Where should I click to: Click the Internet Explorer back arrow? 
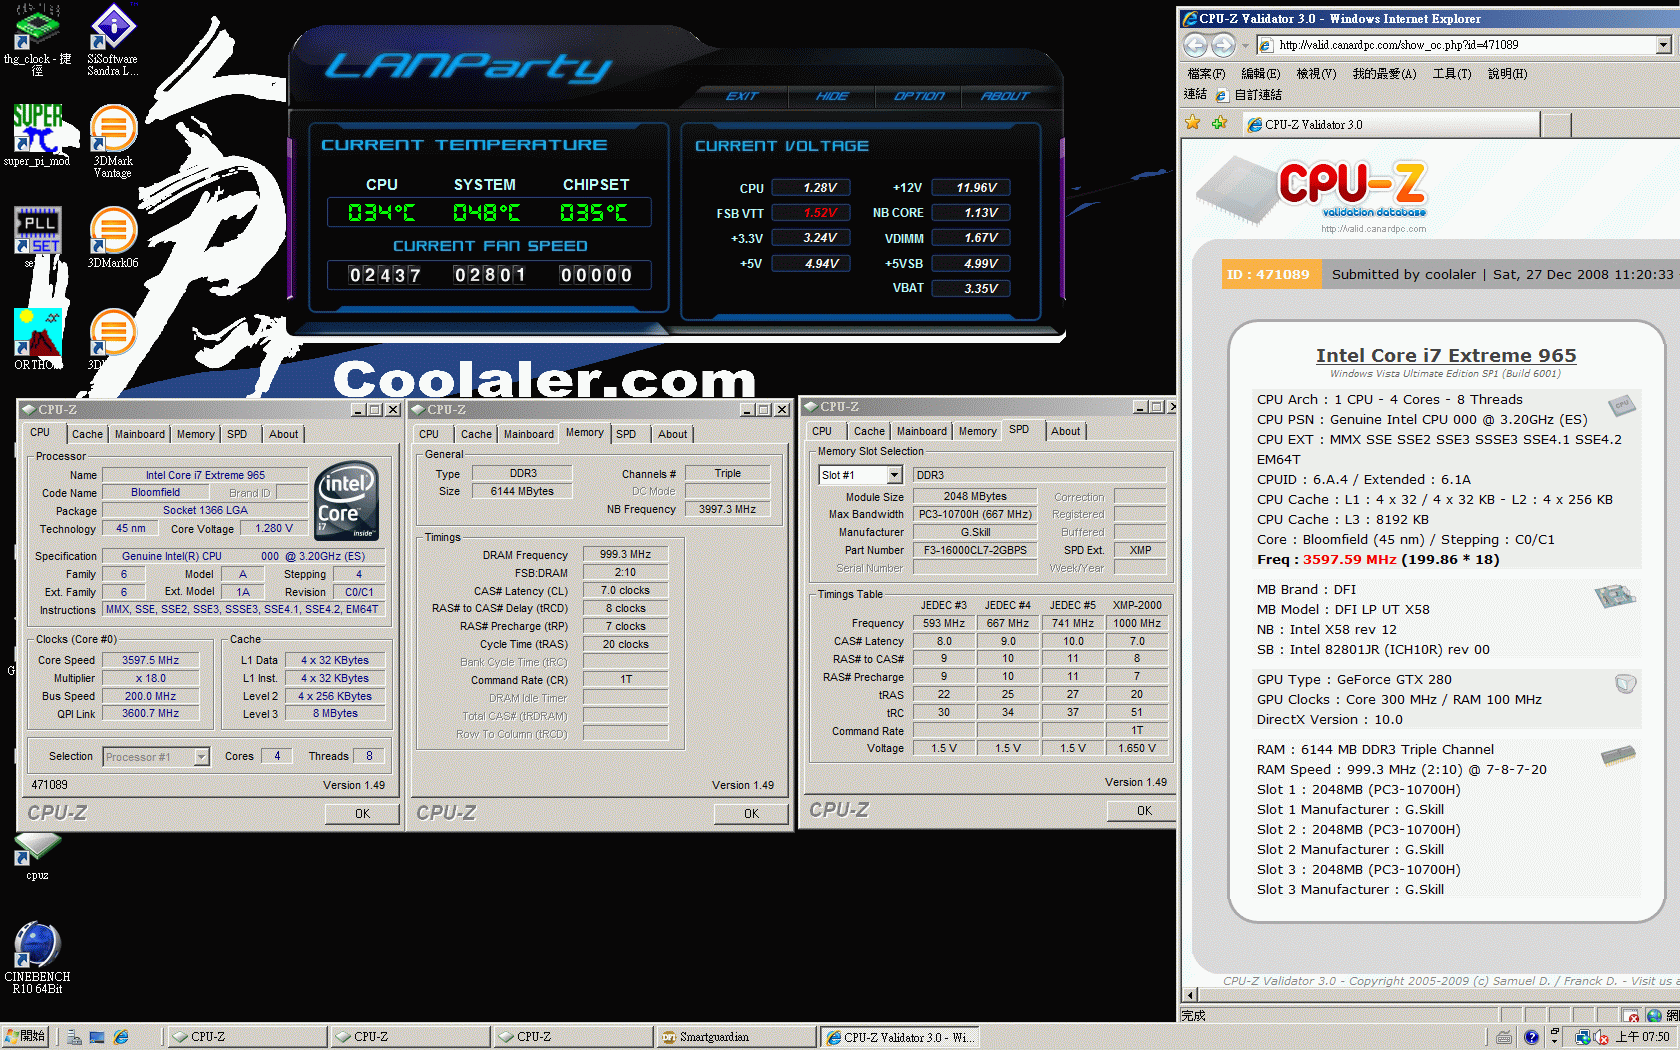1195,45
